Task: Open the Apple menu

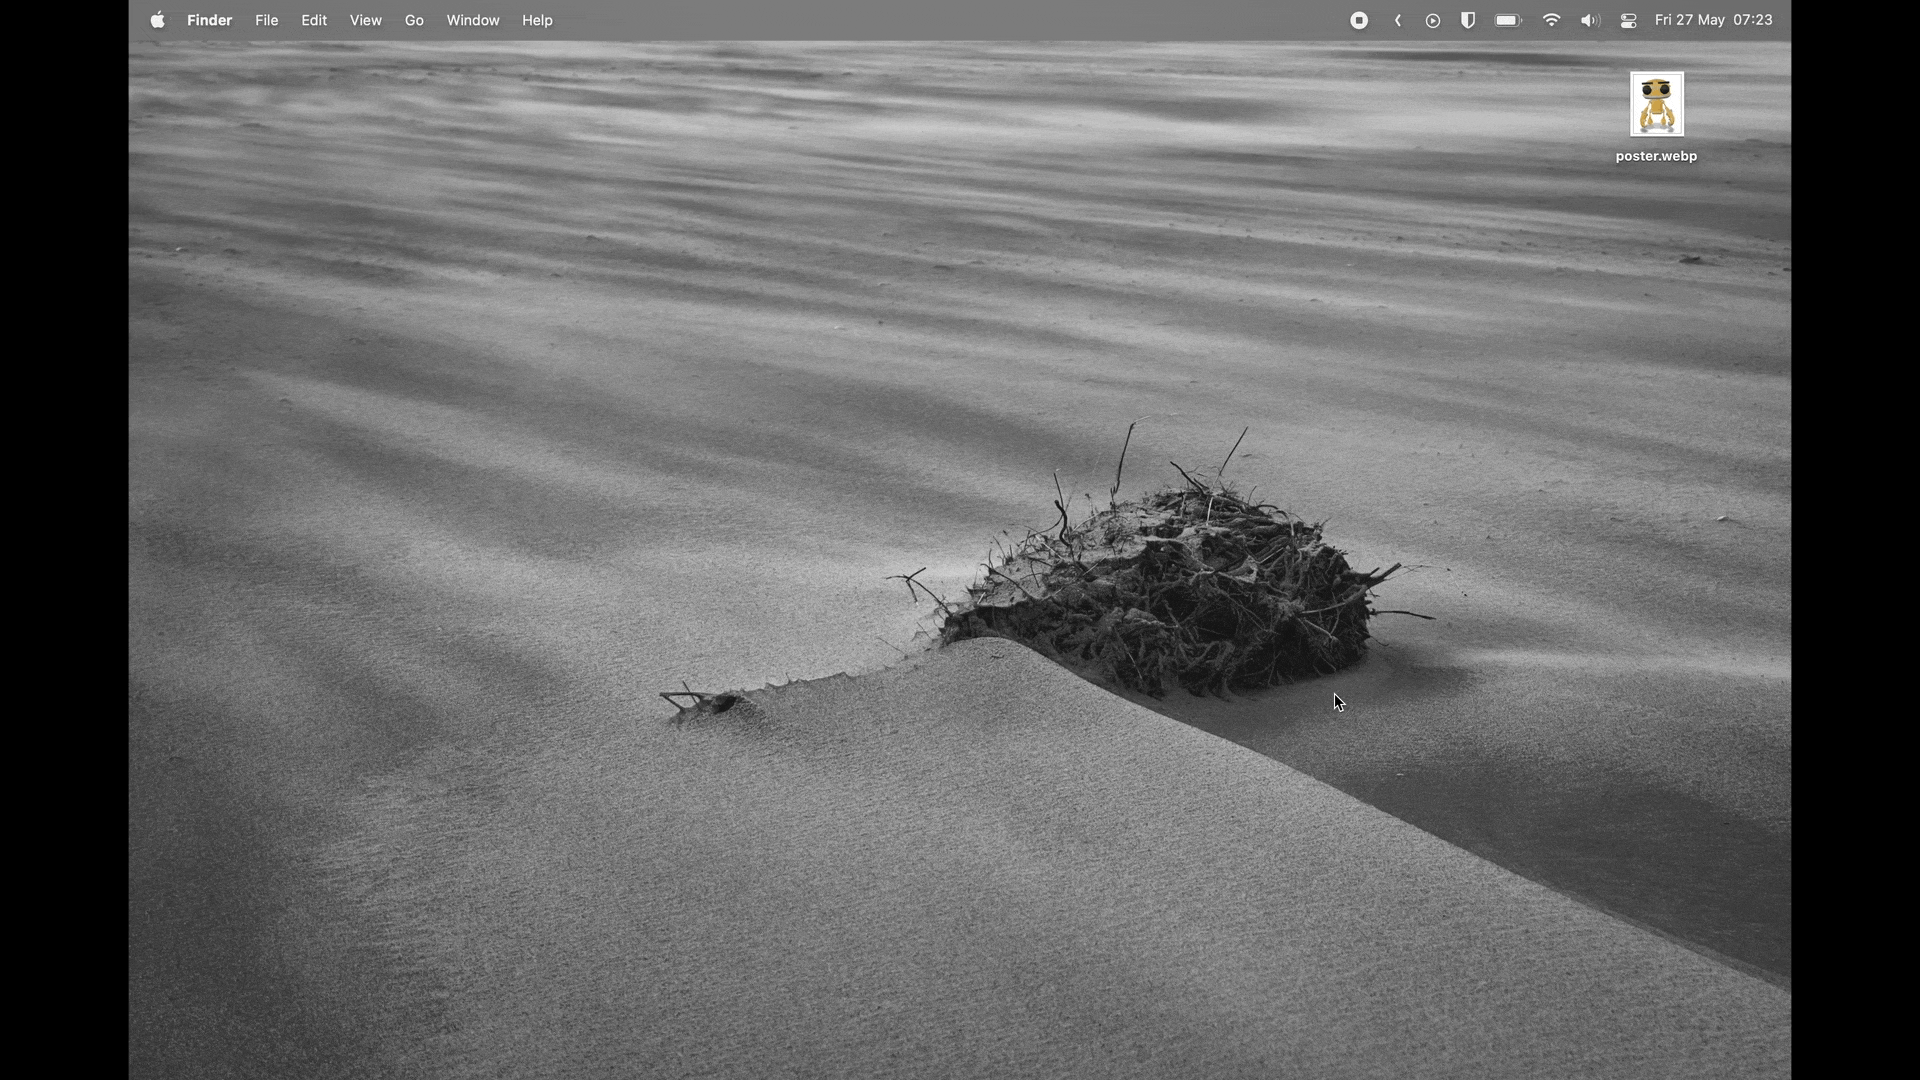Action: coord(158,20)
